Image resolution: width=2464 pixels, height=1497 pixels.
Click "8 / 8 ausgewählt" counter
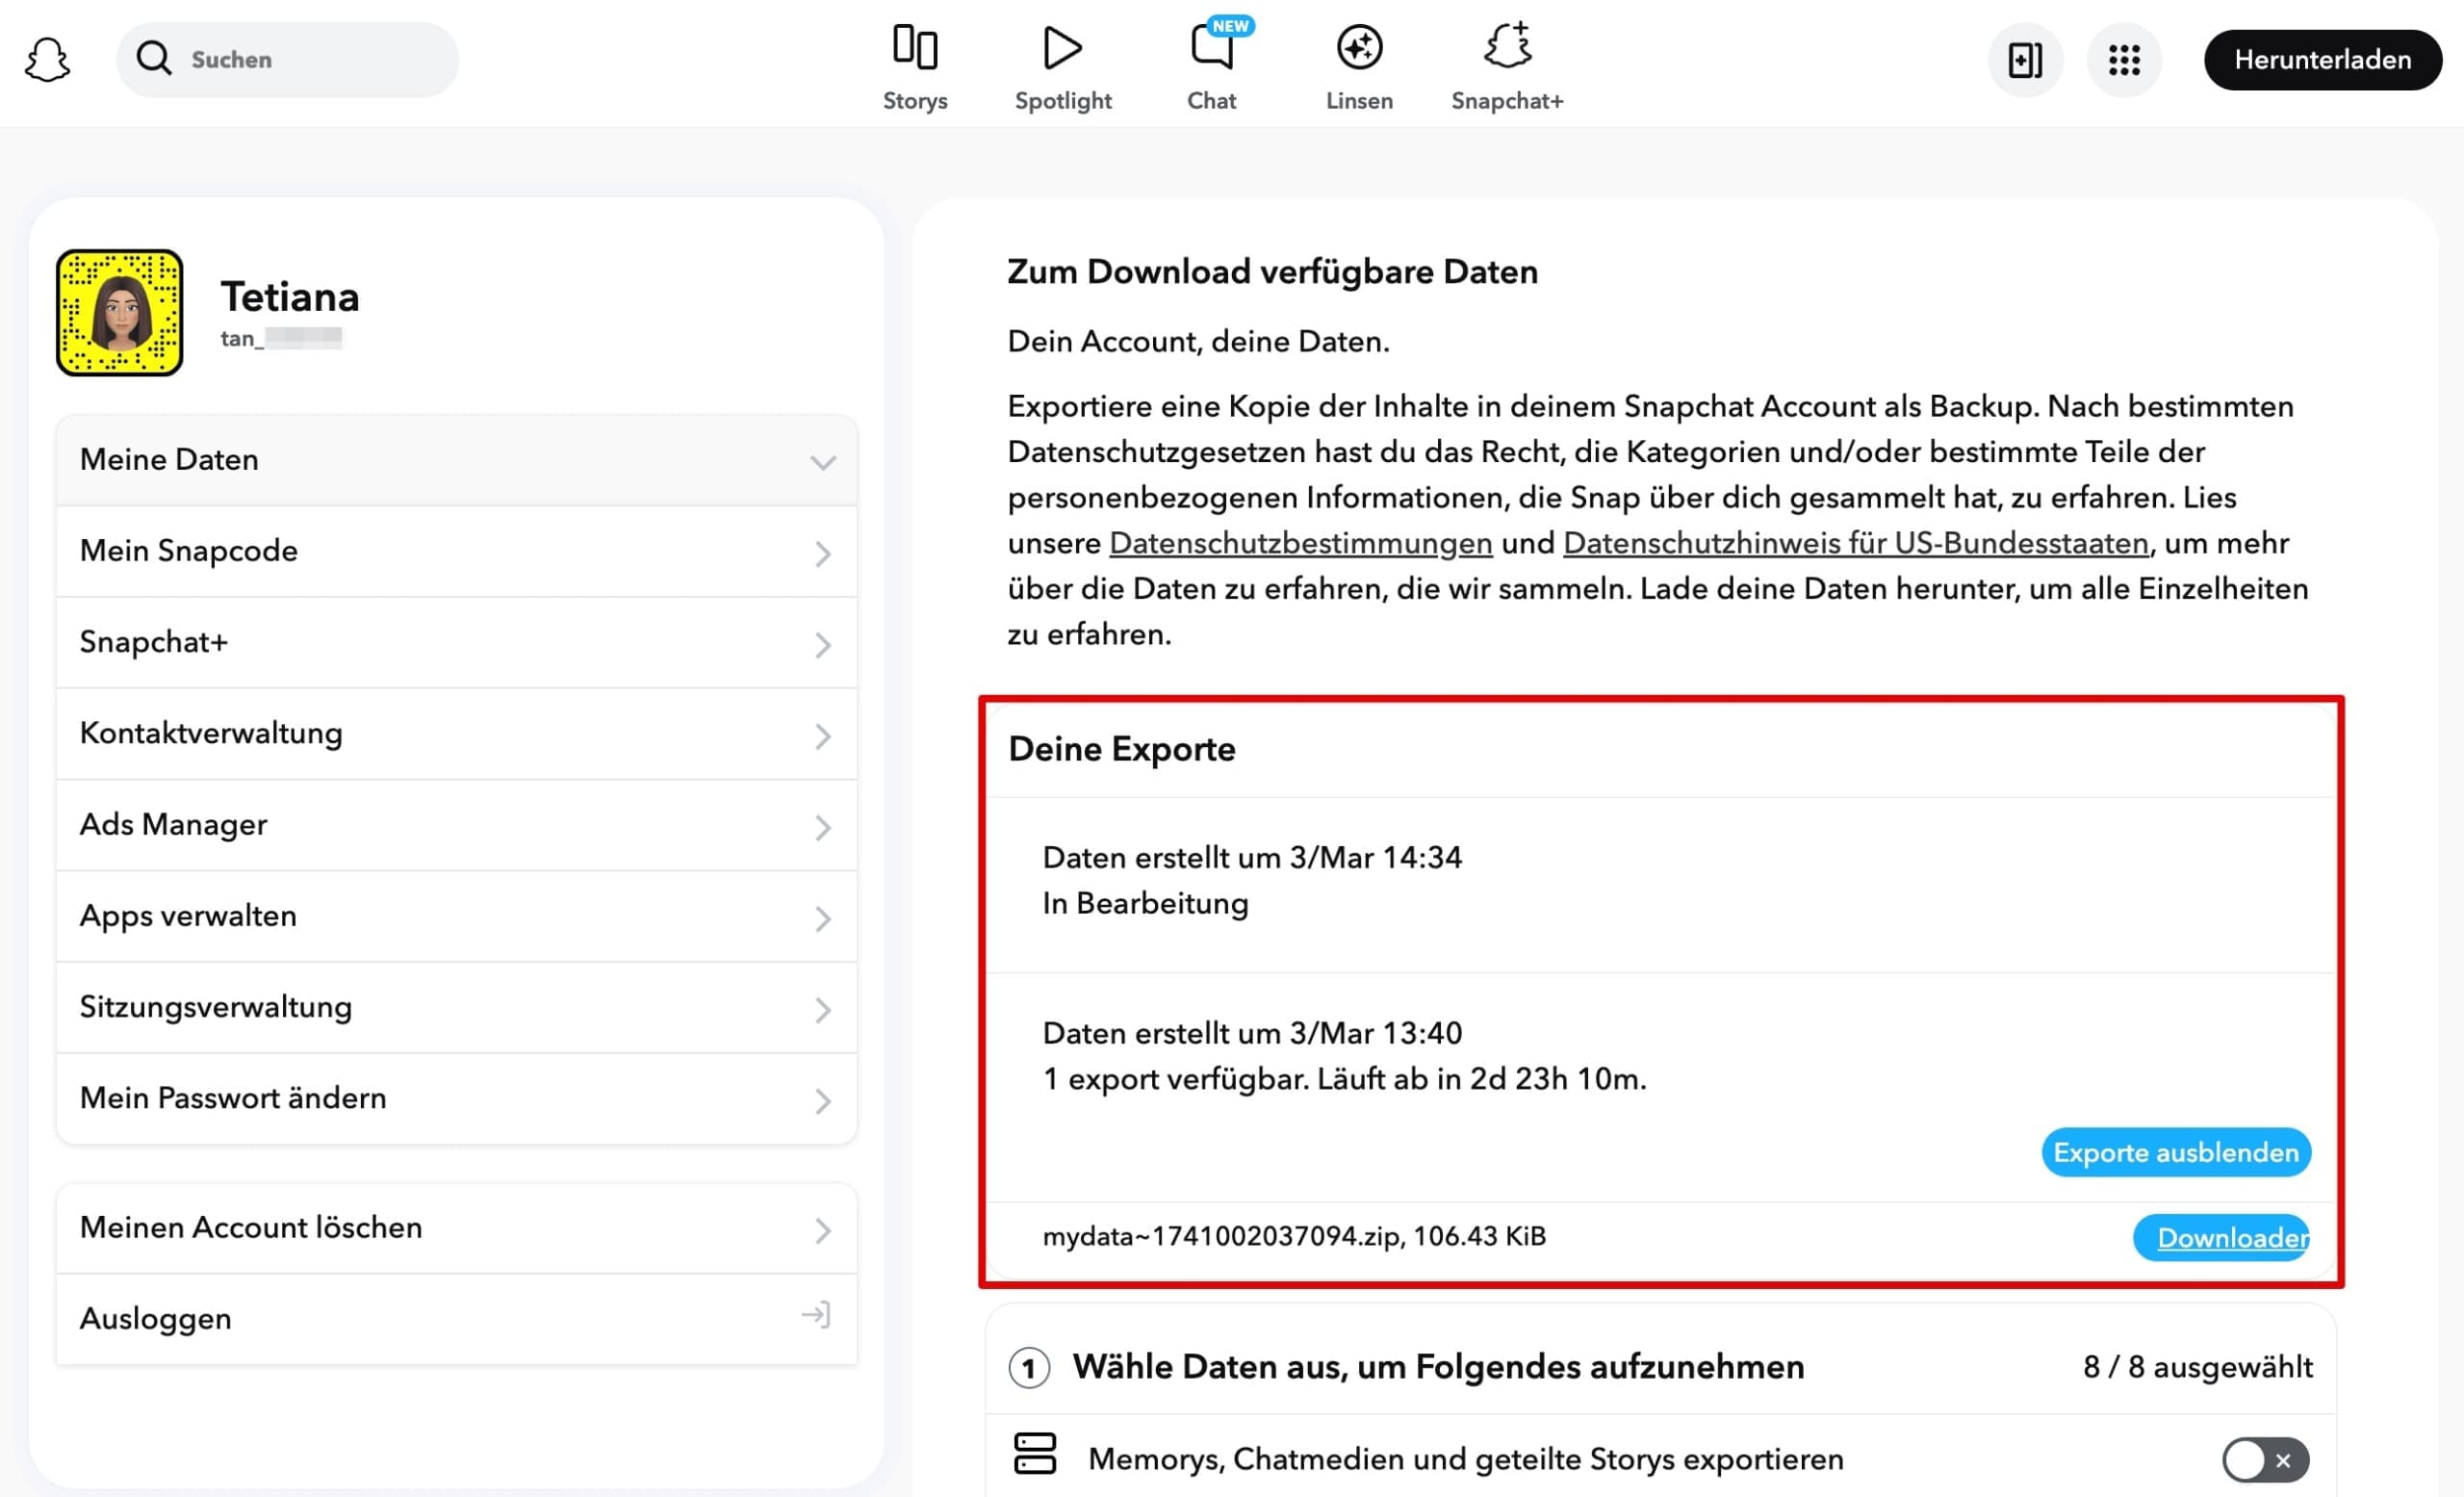click(2197, 1367)
